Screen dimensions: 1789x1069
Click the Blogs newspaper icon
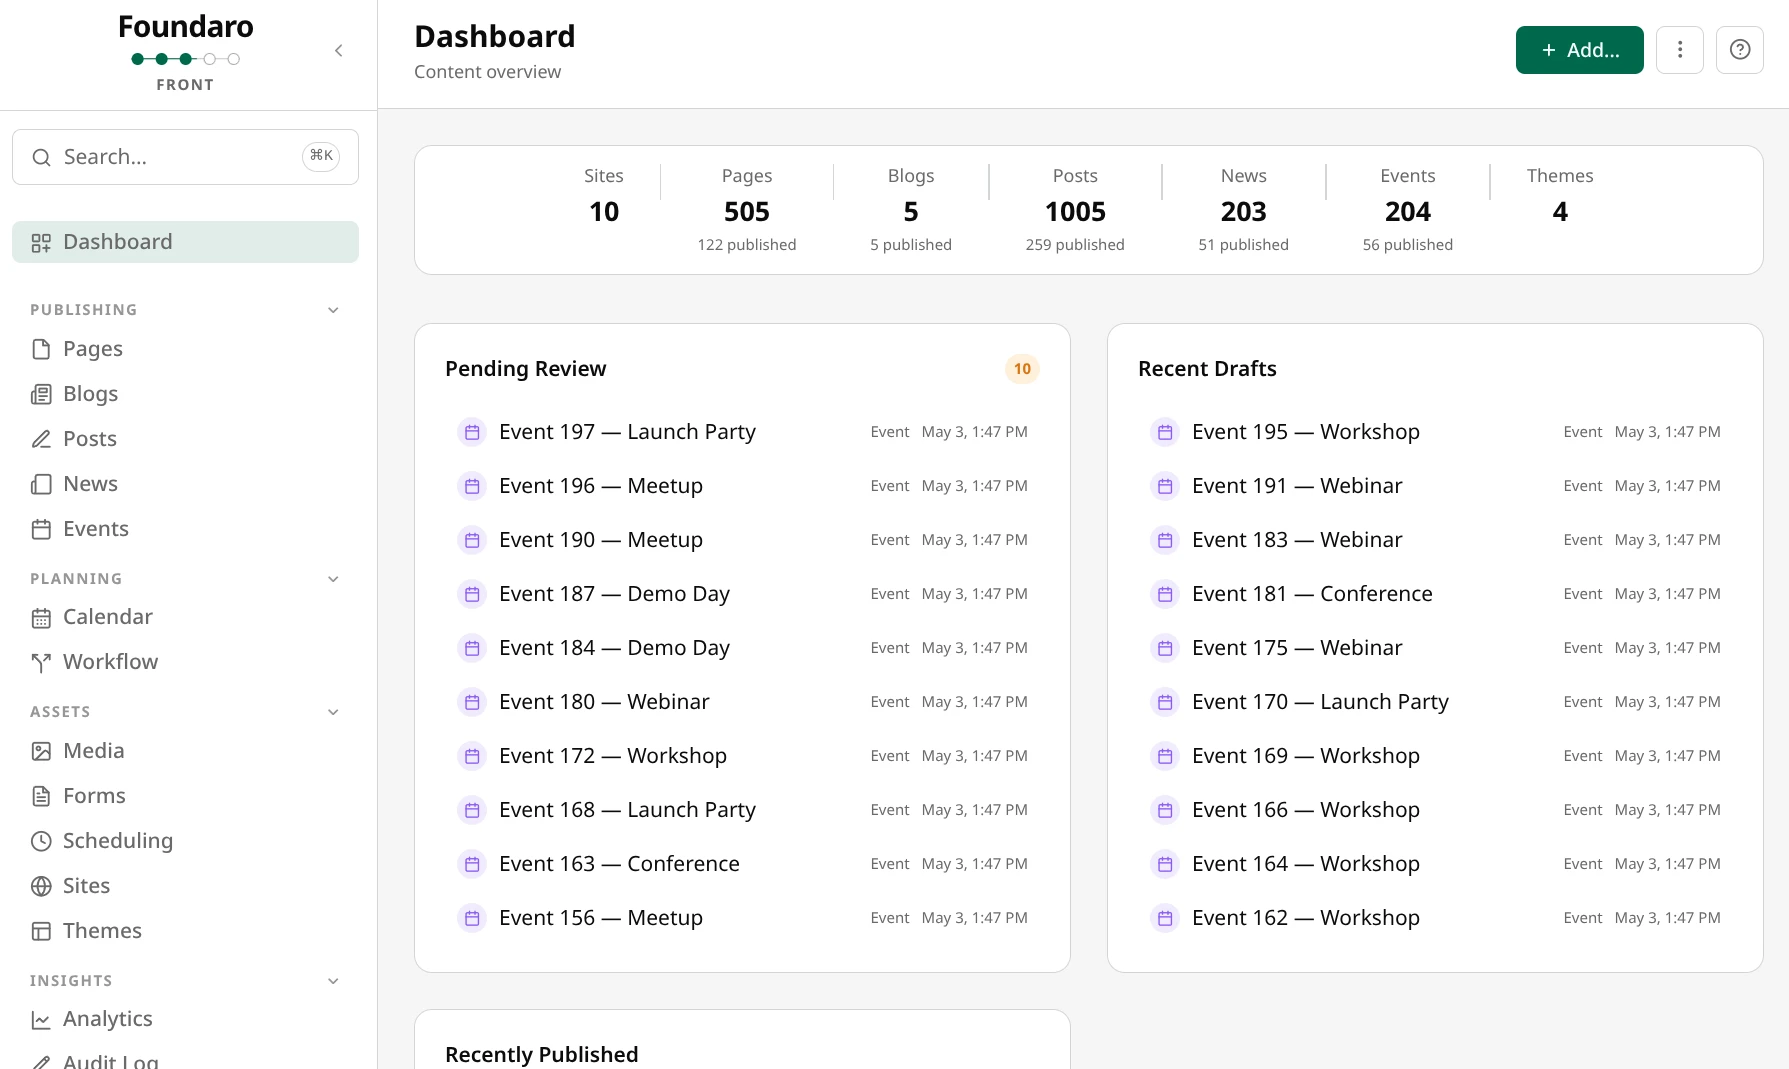41,394
